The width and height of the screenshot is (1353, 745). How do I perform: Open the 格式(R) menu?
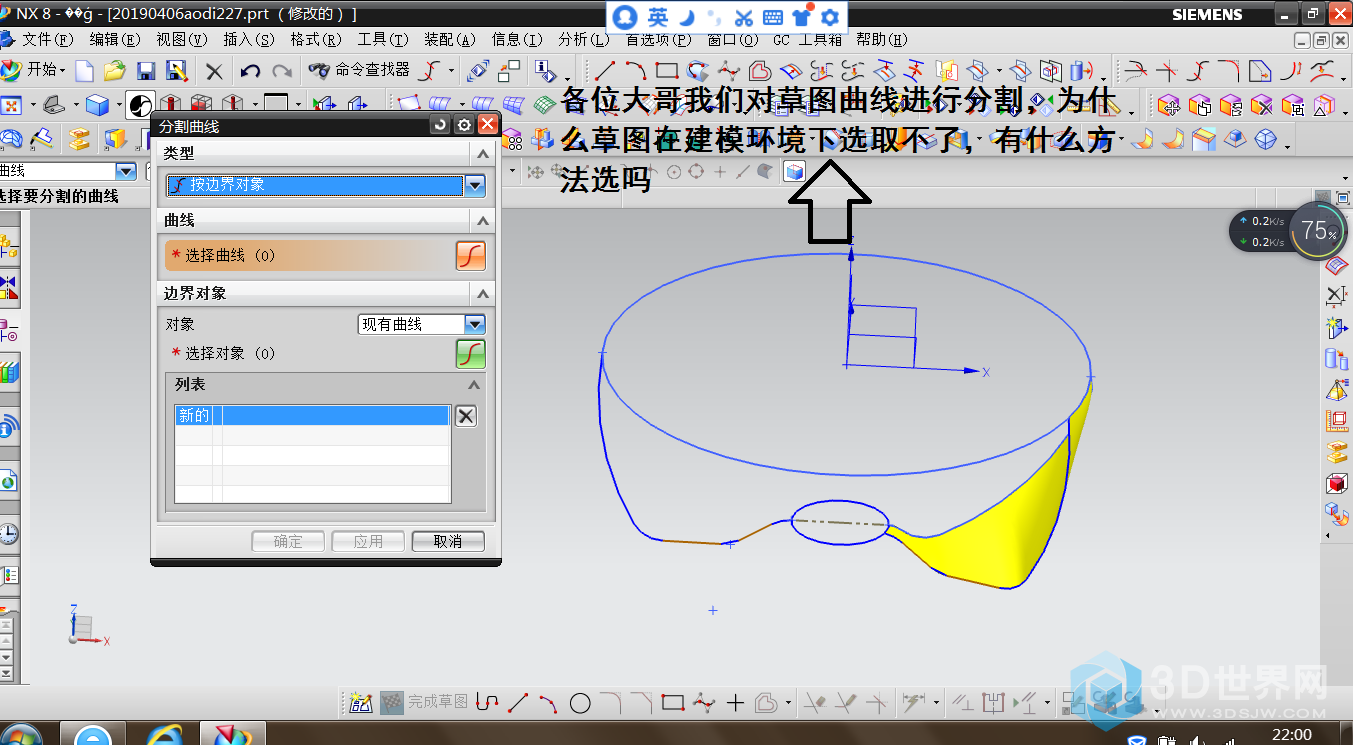coord(316,39)
